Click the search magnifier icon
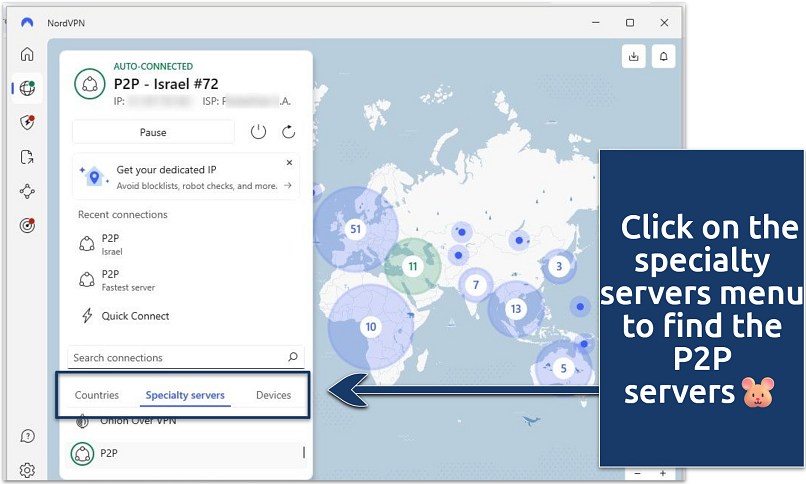The image size is (806, 484). (293, 357)
